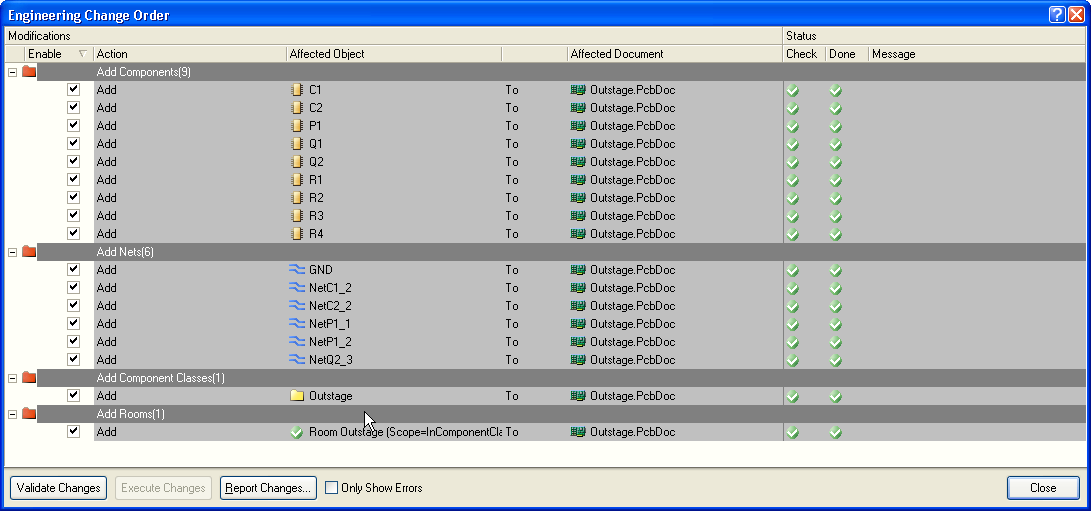The image size is (1091, 511).
Task: Collapse the Add Components(9) group
Action: [x=12, y=72]
